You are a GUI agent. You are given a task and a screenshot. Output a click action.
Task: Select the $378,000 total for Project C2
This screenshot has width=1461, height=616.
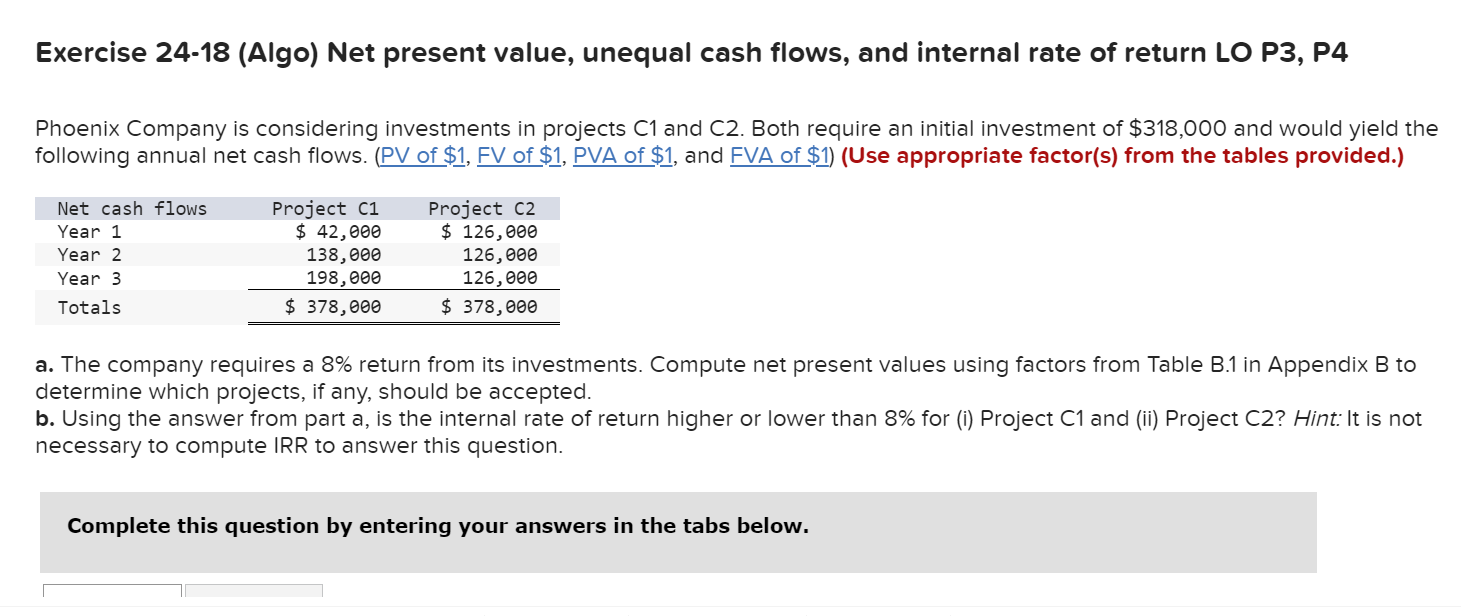tap(492, 307)
